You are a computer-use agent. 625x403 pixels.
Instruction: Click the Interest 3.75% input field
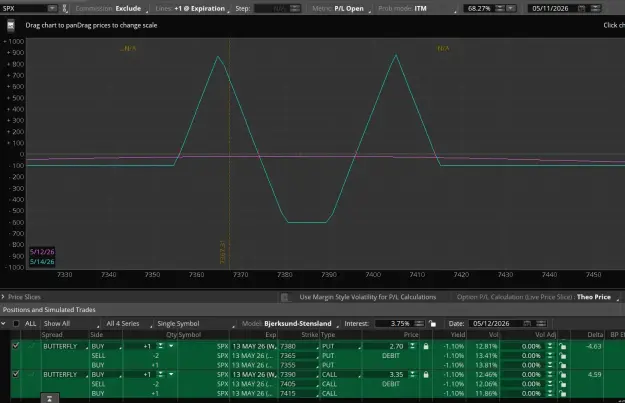[x=393, y=324]
